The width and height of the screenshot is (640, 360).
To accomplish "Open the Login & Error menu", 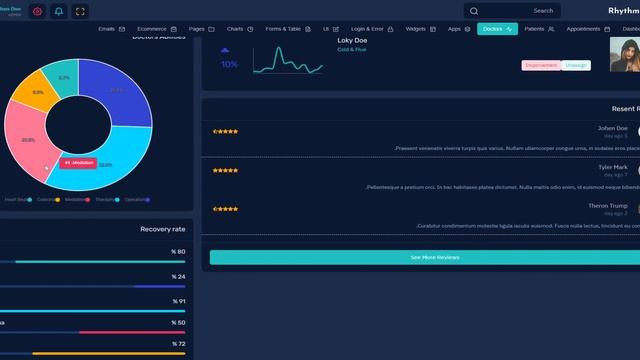I will coord(372,29).
